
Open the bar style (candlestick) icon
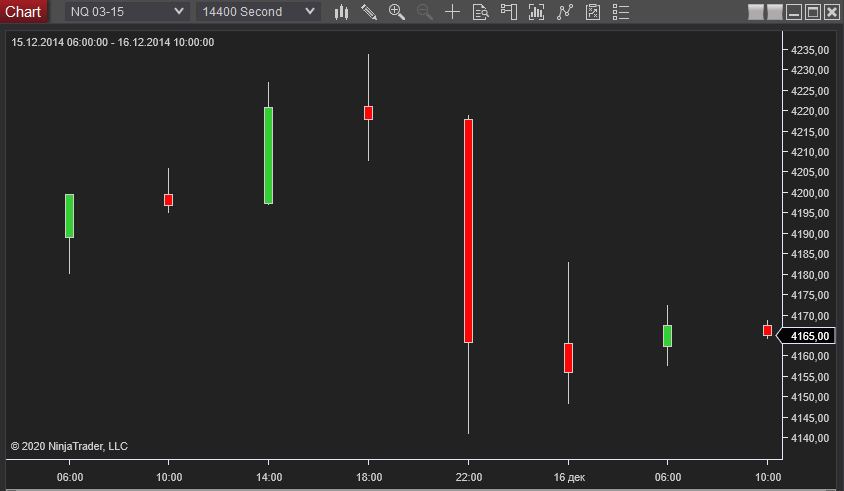point(341,12)
